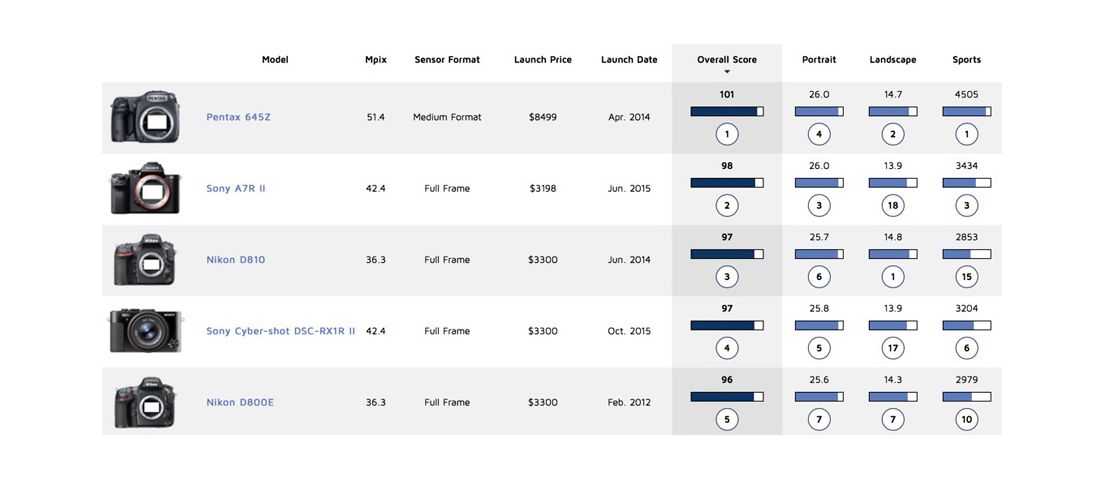Click Nikon D810 landscape rank 1 badge
The width and height of the screenshot is (1103, 479).
click(893, 277)
